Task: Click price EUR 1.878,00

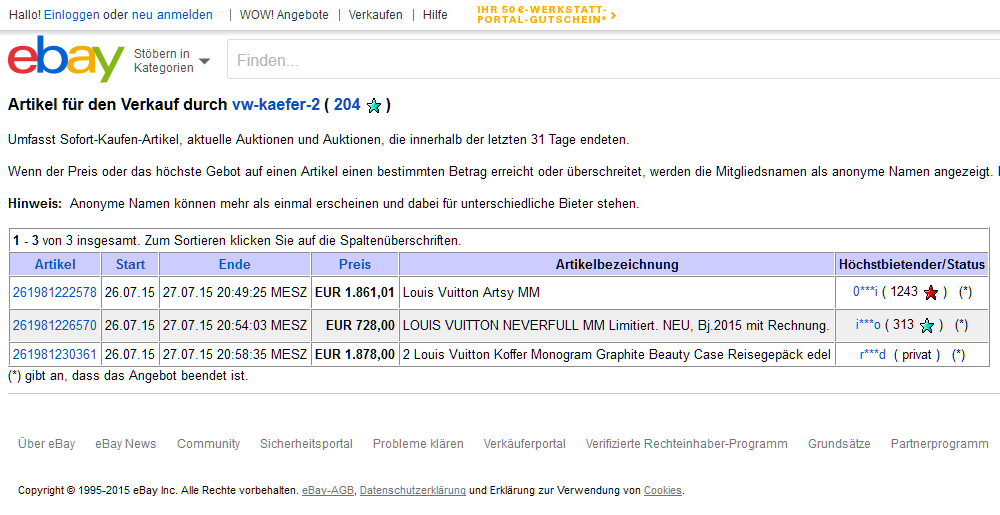Action: coord(355,354)
